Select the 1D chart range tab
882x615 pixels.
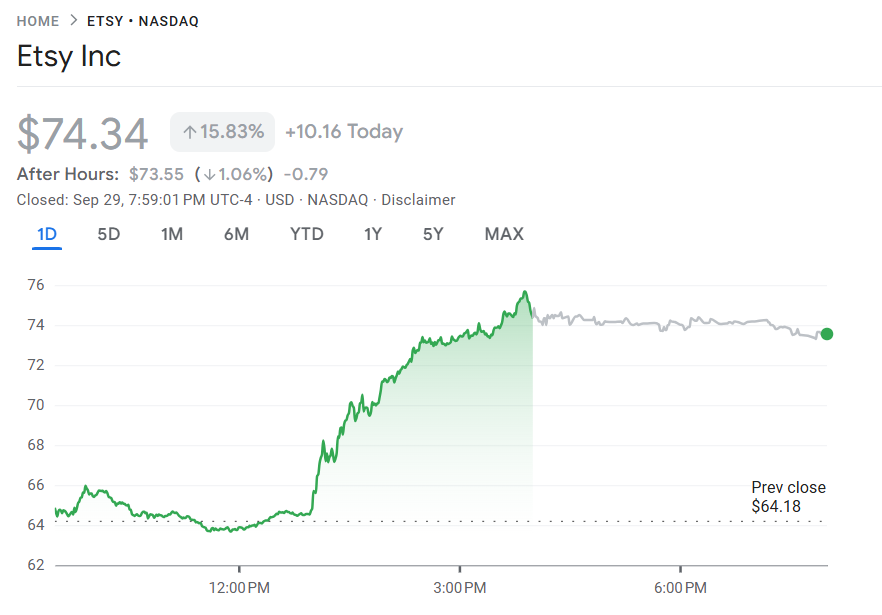pos(47,235)
